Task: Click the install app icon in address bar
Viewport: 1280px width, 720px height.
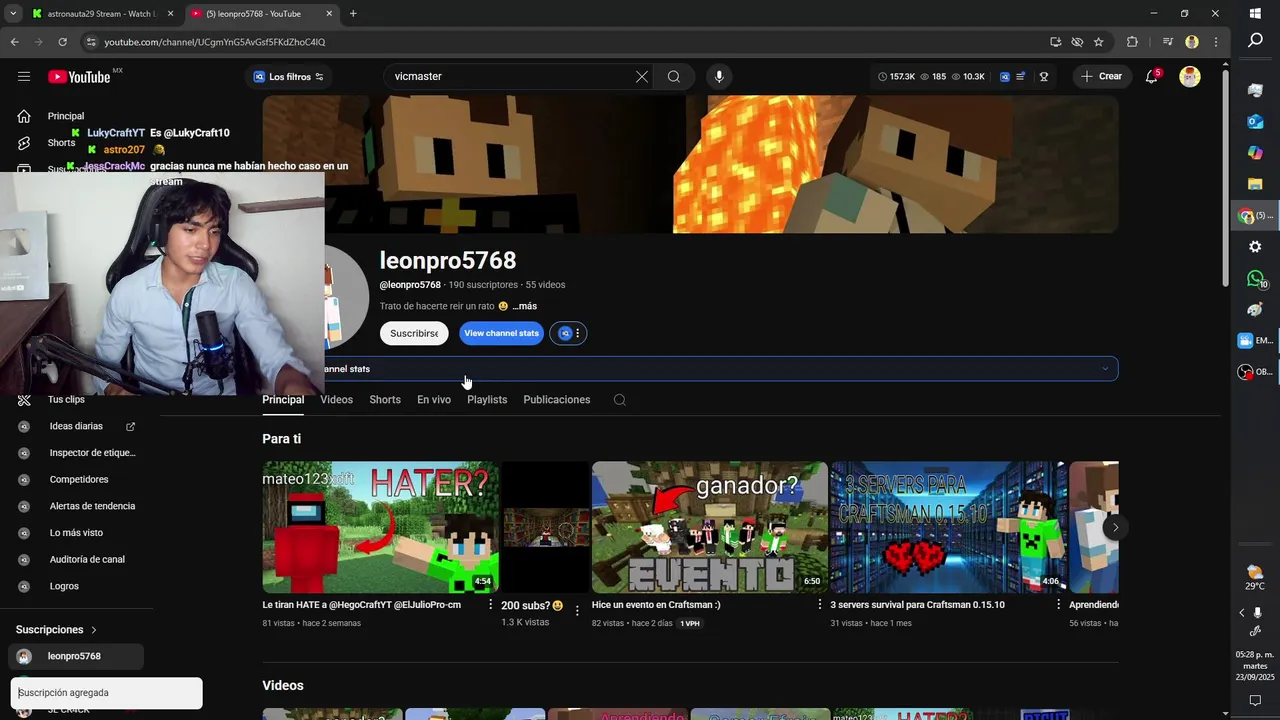Action: tap(1056, 42)
